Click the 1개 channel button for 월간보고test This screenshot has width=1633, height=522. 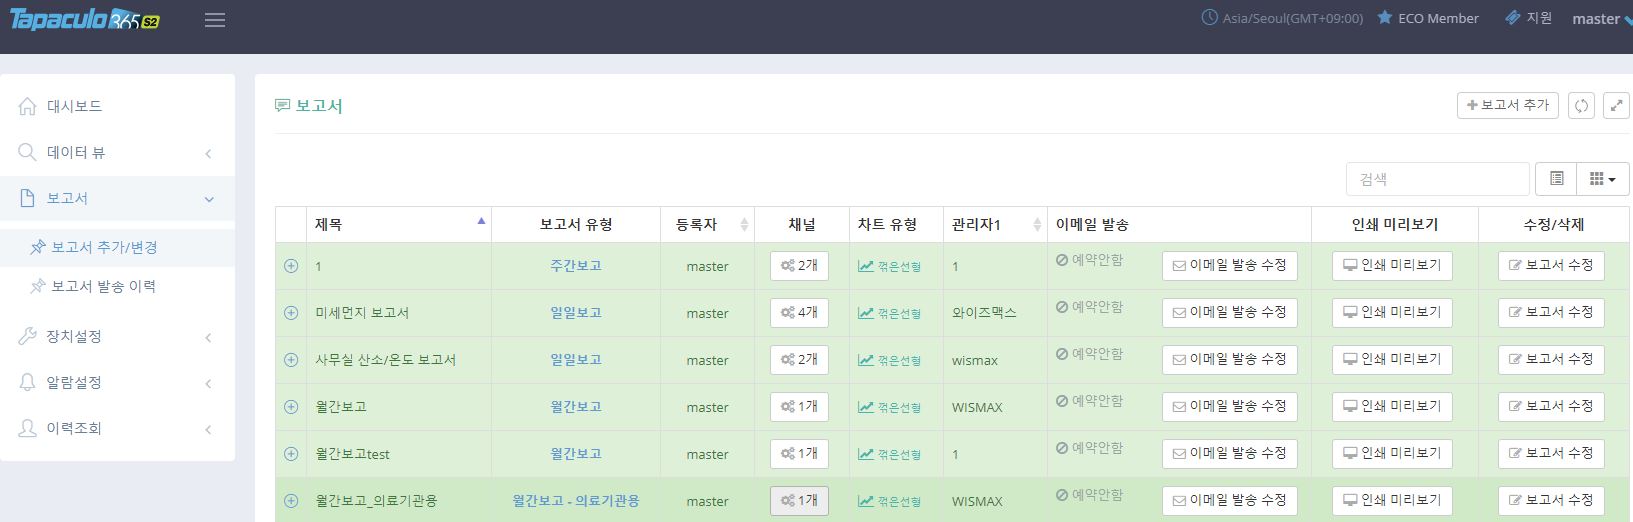pyautogui.click(x=799, y=454)
